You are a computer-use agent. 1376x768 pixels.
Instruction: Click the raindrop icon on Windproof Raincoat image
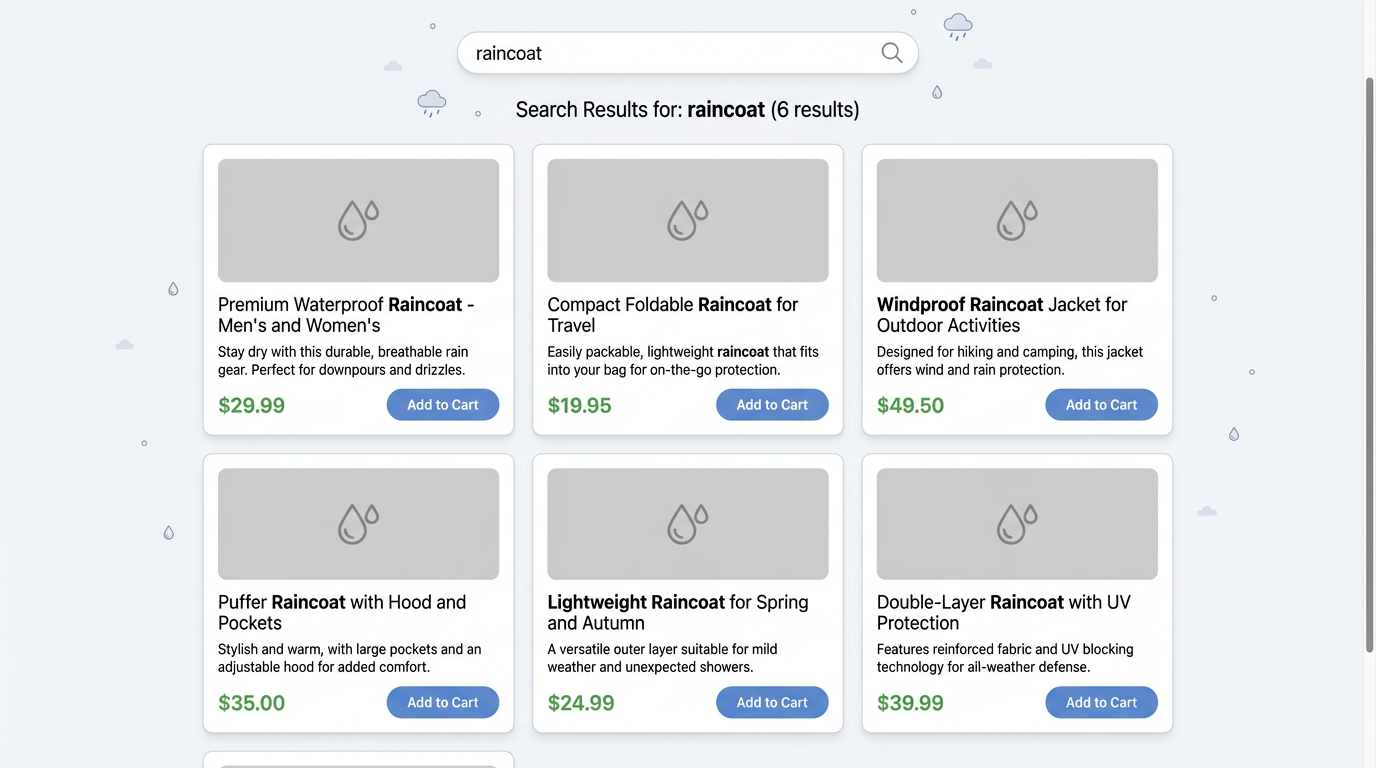pos(1016,219)
